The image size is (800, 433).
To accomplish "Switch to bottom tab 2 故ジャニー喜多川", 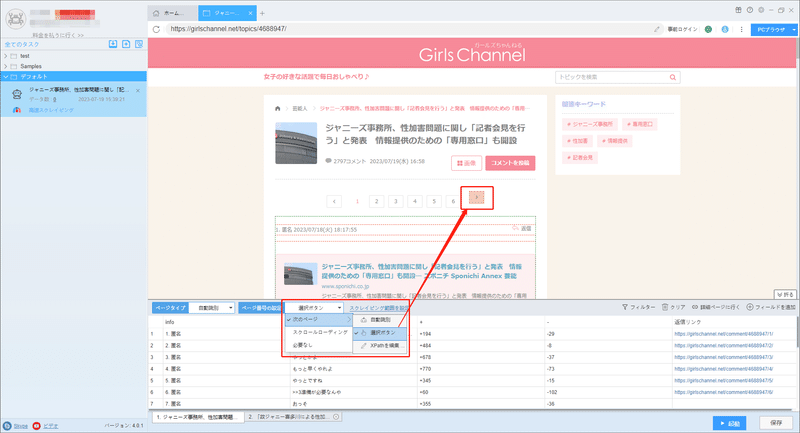I will tap(293, 417).
